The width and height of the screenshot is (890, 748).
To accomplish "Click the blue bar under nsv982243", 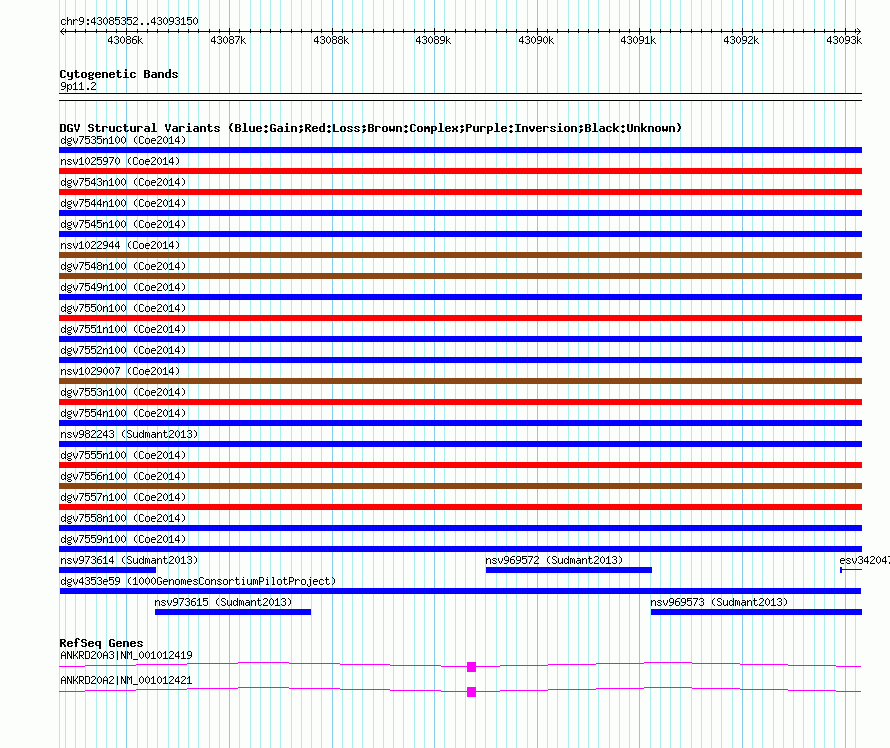I will tap(460, 444).
